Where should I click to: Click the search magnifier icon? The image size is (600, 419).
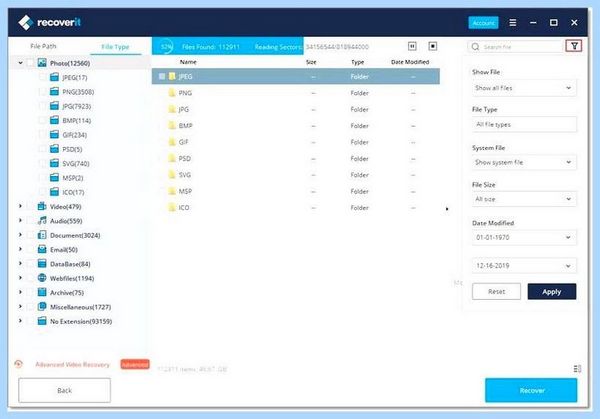(x=475, y=47)
